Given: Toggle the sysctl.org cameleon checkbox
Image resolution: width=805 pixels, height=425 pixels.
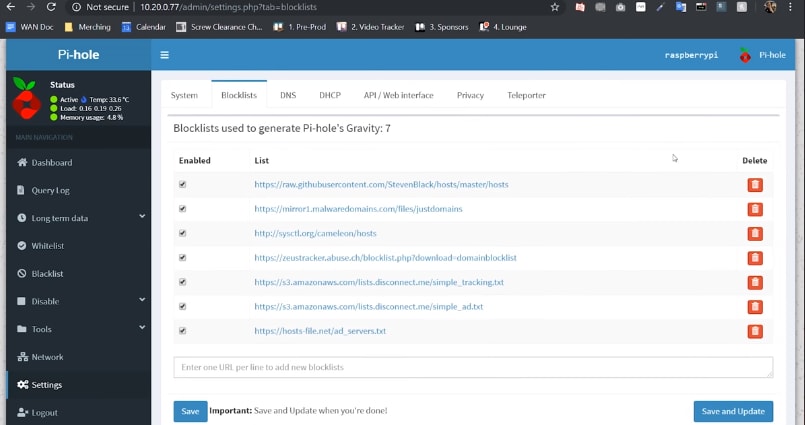Looking at the screenshot, I should click(x=182, y=233).
